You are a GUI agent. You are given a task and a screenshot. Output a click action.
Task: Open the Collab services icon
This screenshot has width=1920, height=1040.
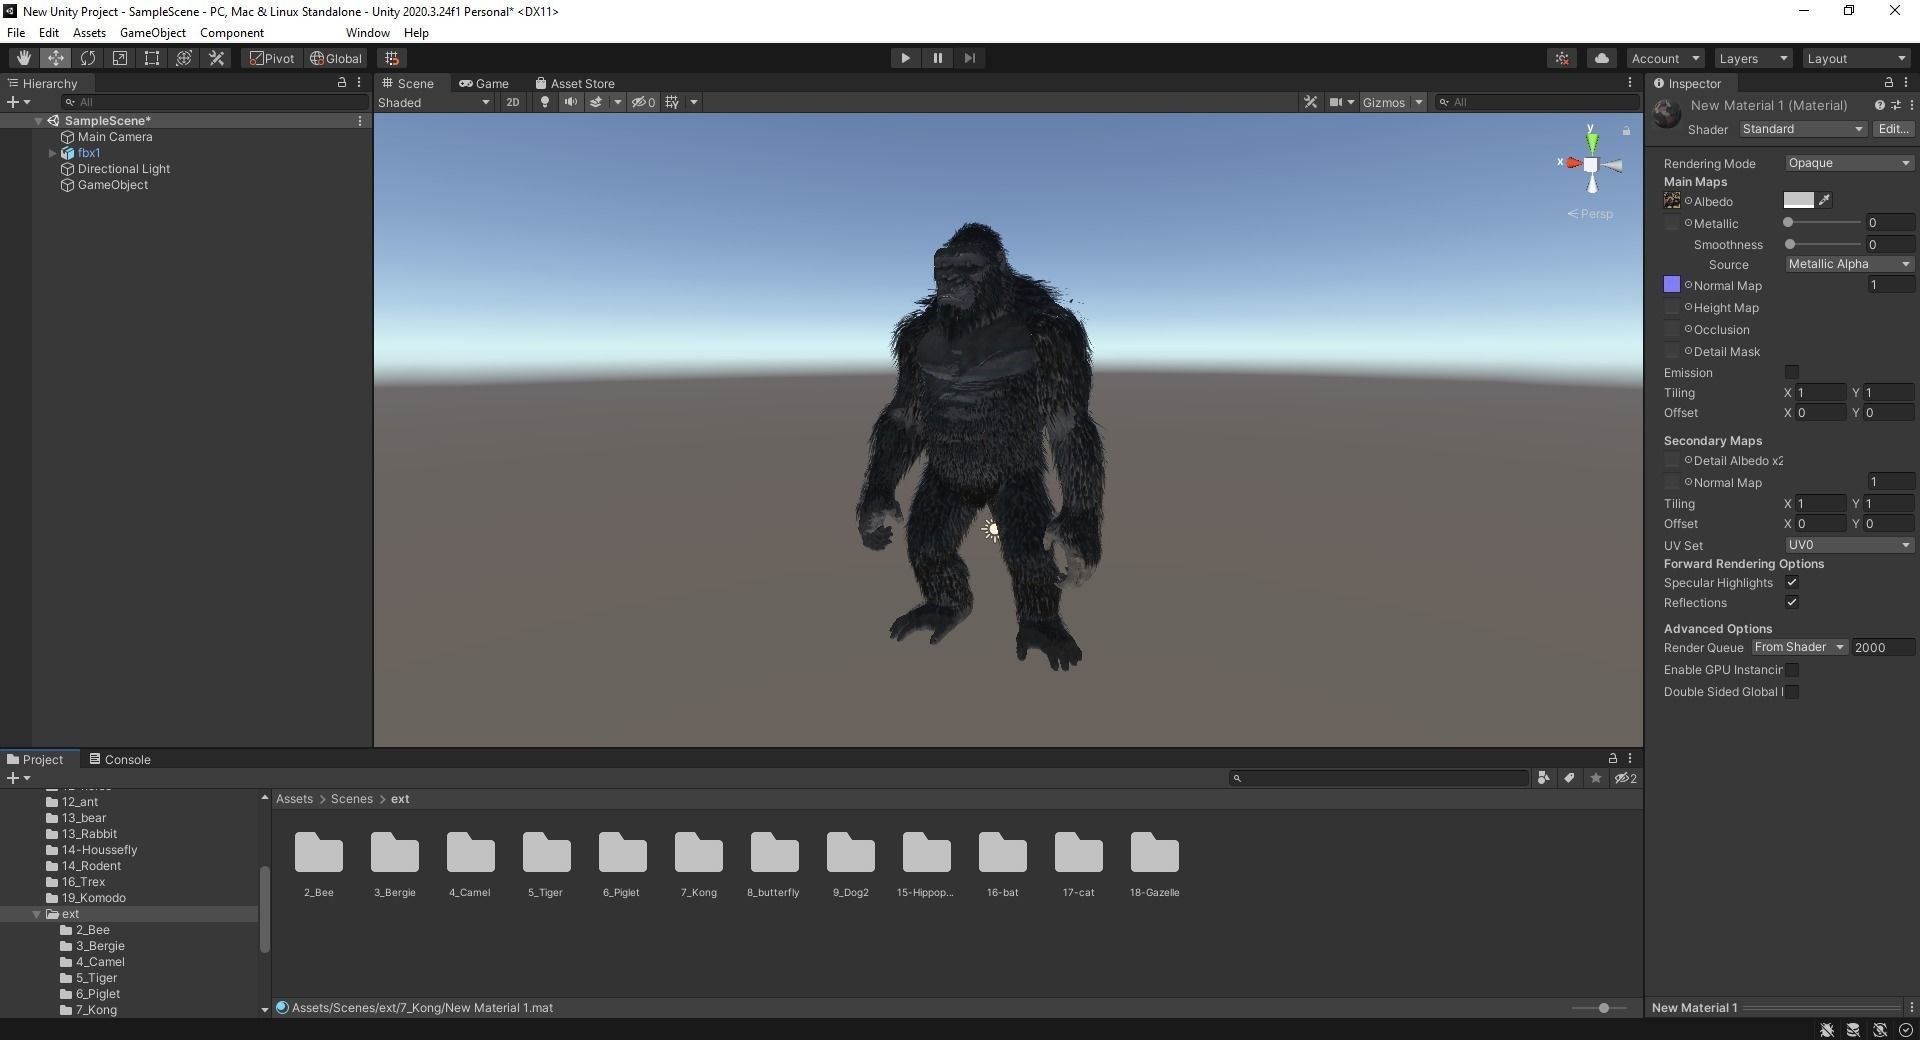pos(1562,58)
